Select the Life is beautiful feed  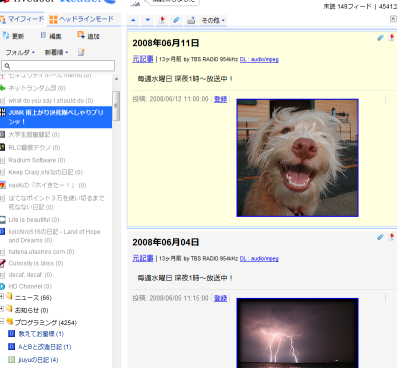(x=34, y=220)
